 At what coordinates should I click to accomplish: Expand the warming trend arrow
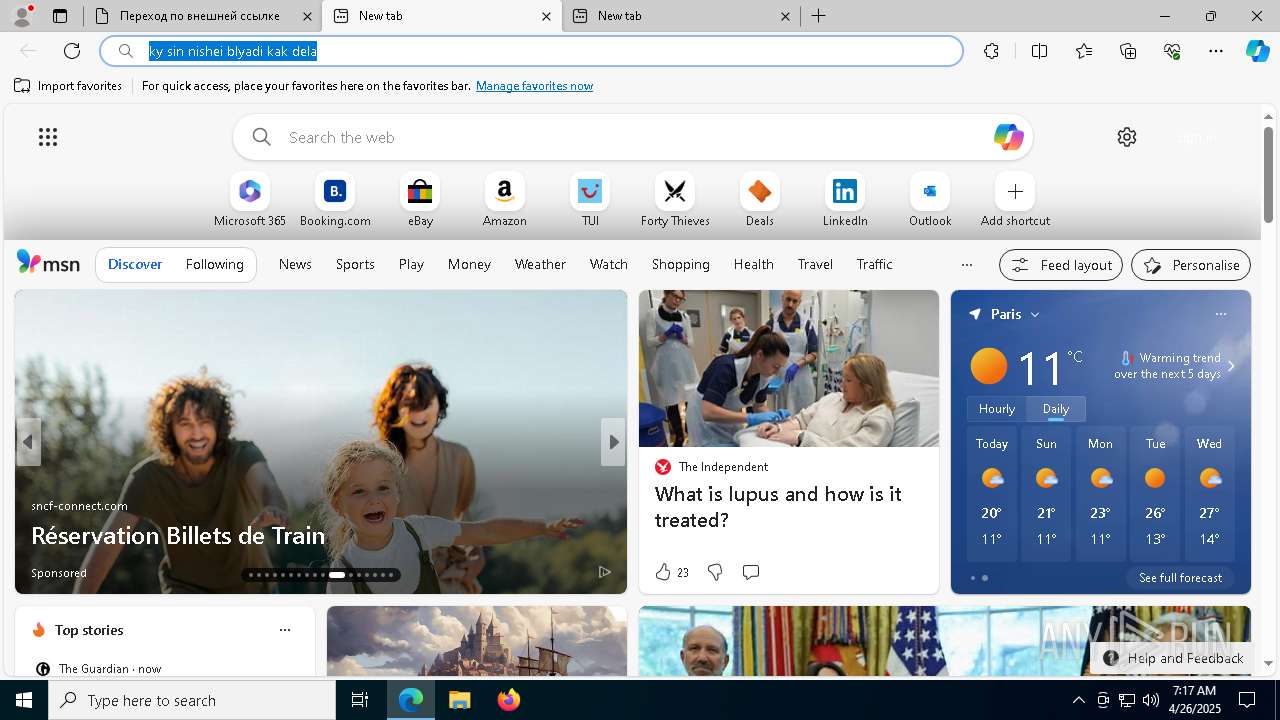click(x=1231, y=366)
